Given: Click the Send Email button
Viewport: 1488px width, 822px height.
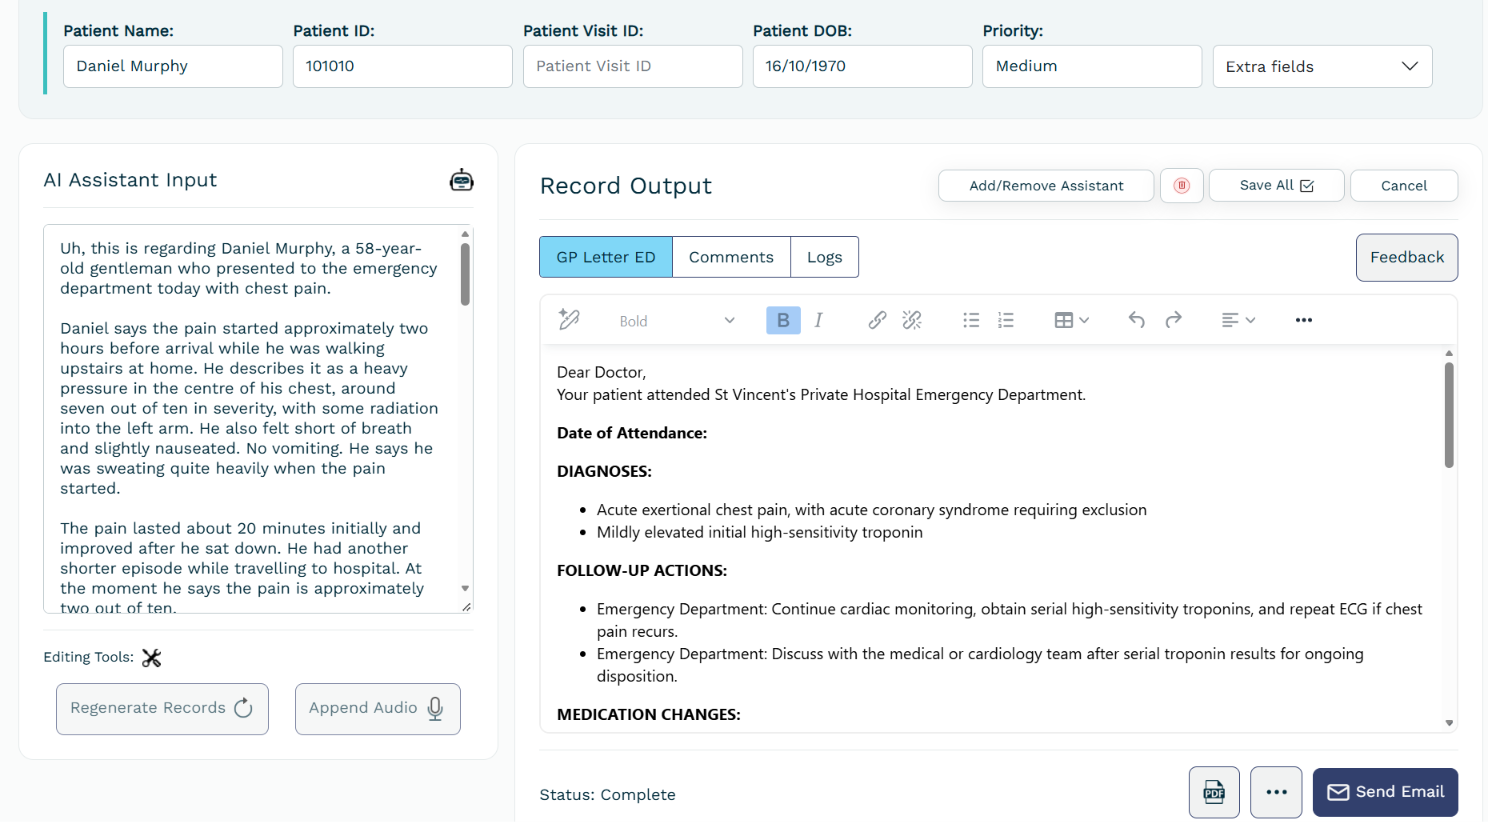Looking at the screenshot, I should [x=1385, y=792].
